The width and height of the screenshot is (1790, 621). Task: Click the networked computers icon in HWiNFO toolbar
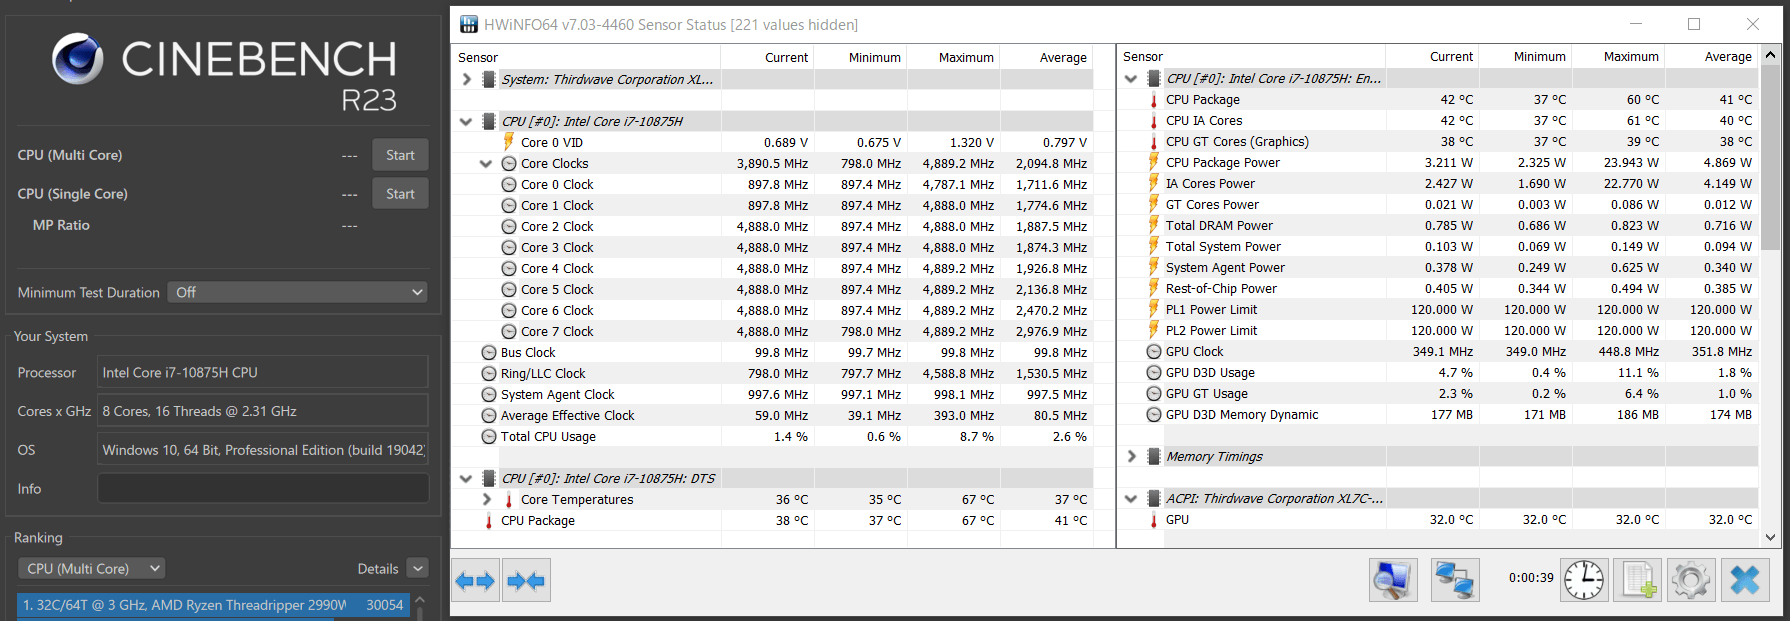pyautogui.click(x=1455, y=580)
